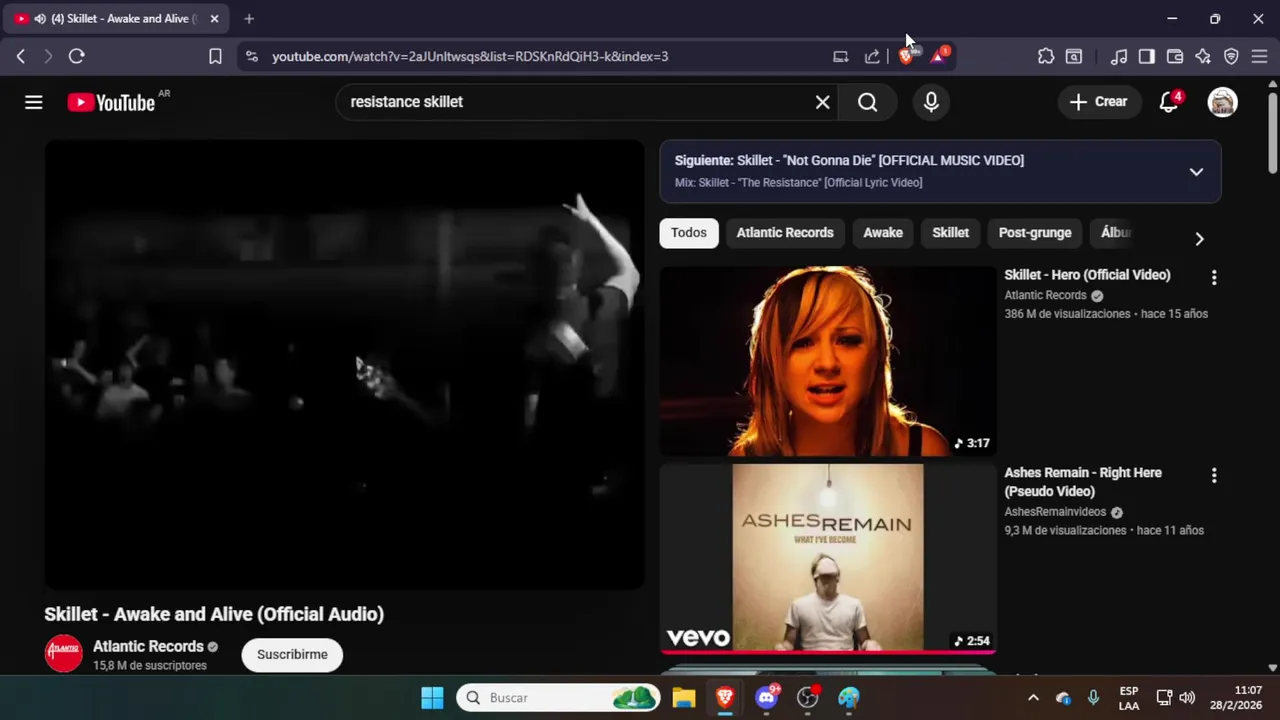
Task: Open Atlantic Records channel name link
Action: pyautogui.click(x=148, y=646)
